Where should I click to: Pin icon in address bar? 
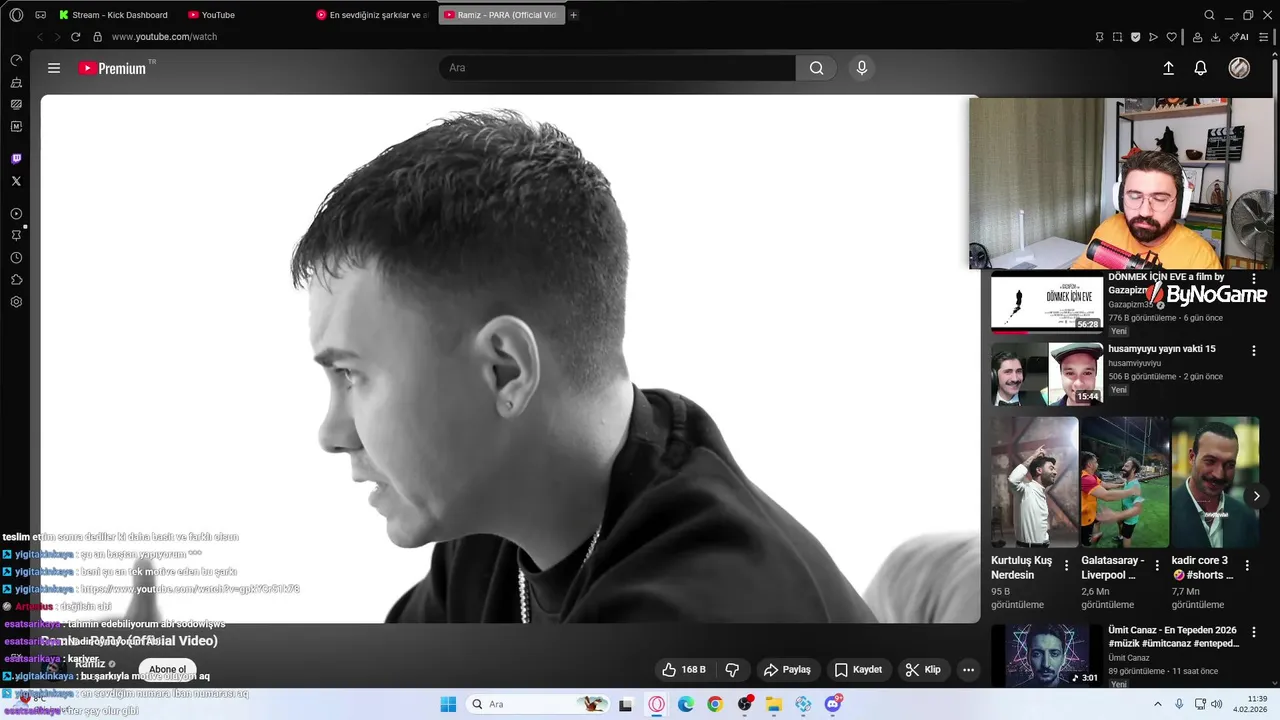(x=1099, y=37)
